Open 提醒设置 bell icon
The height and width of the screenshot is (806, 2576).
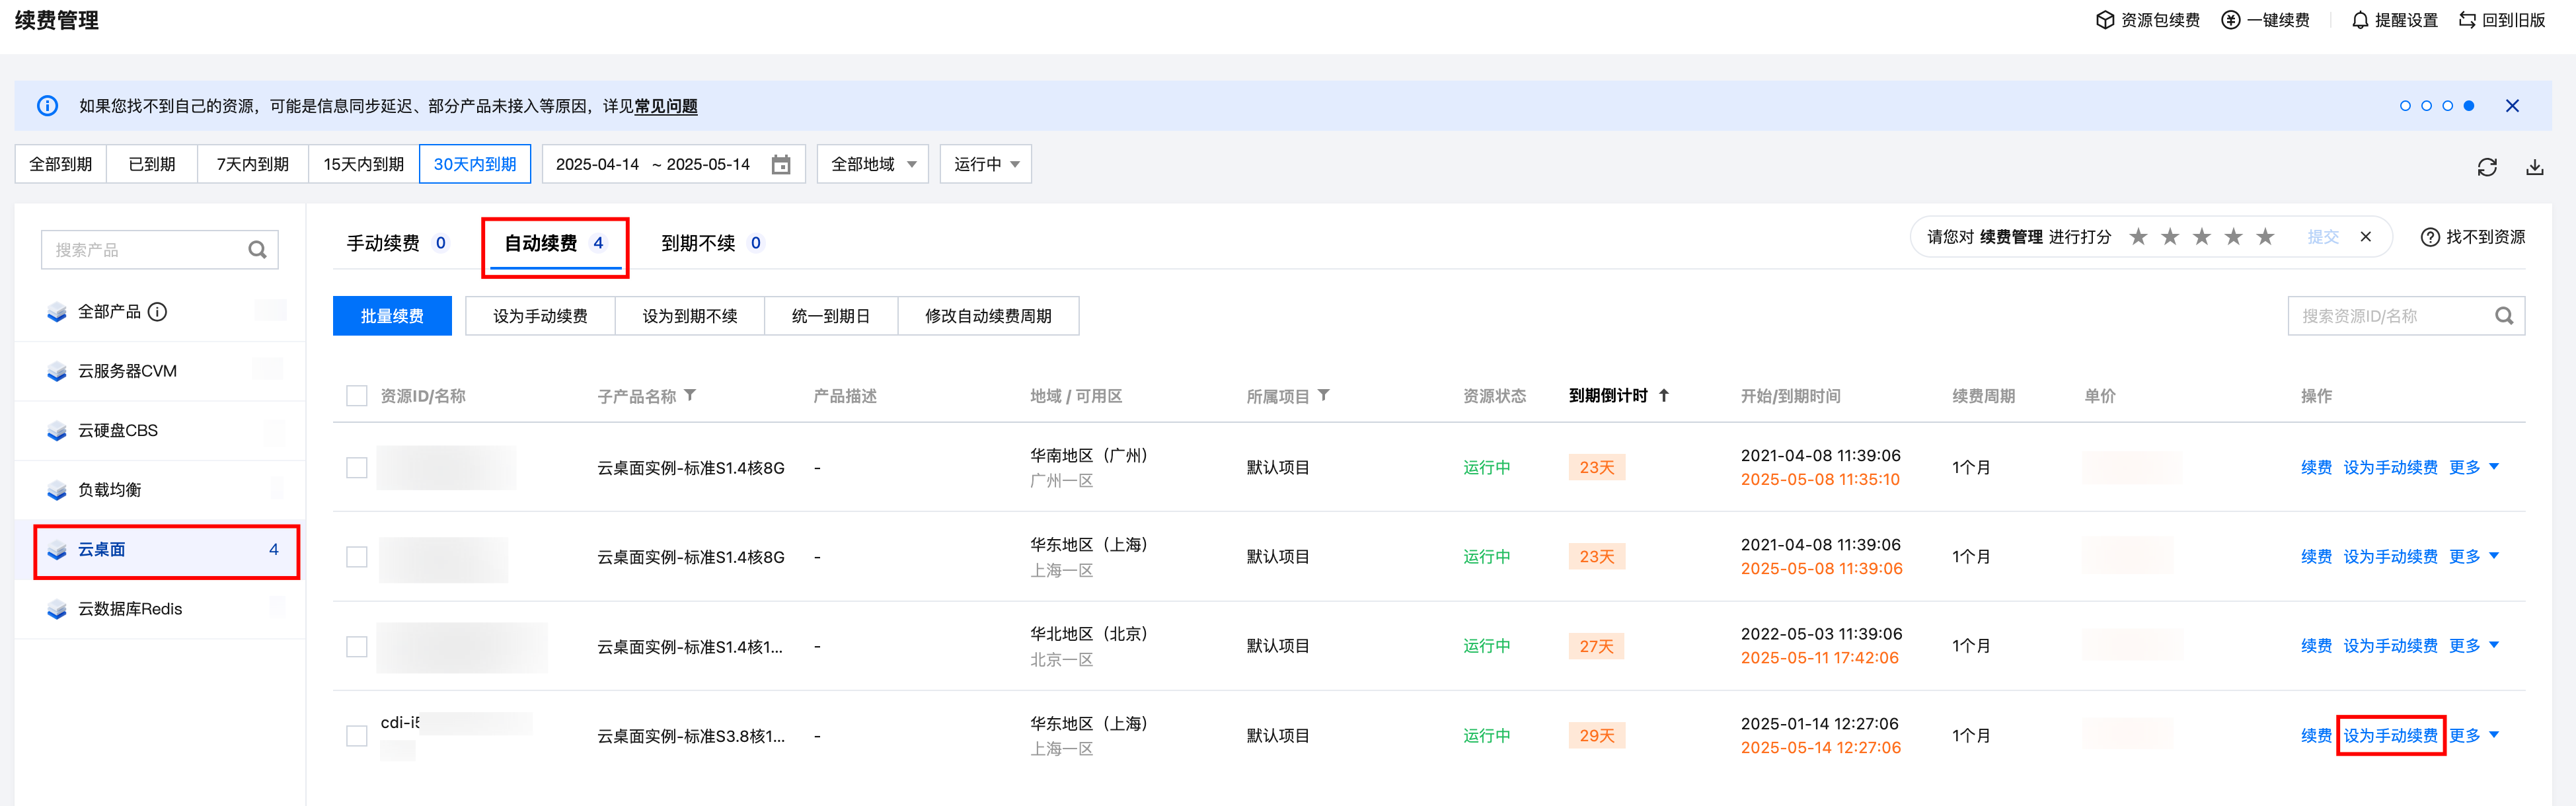pyautogui.click(x=2360, y=20)
